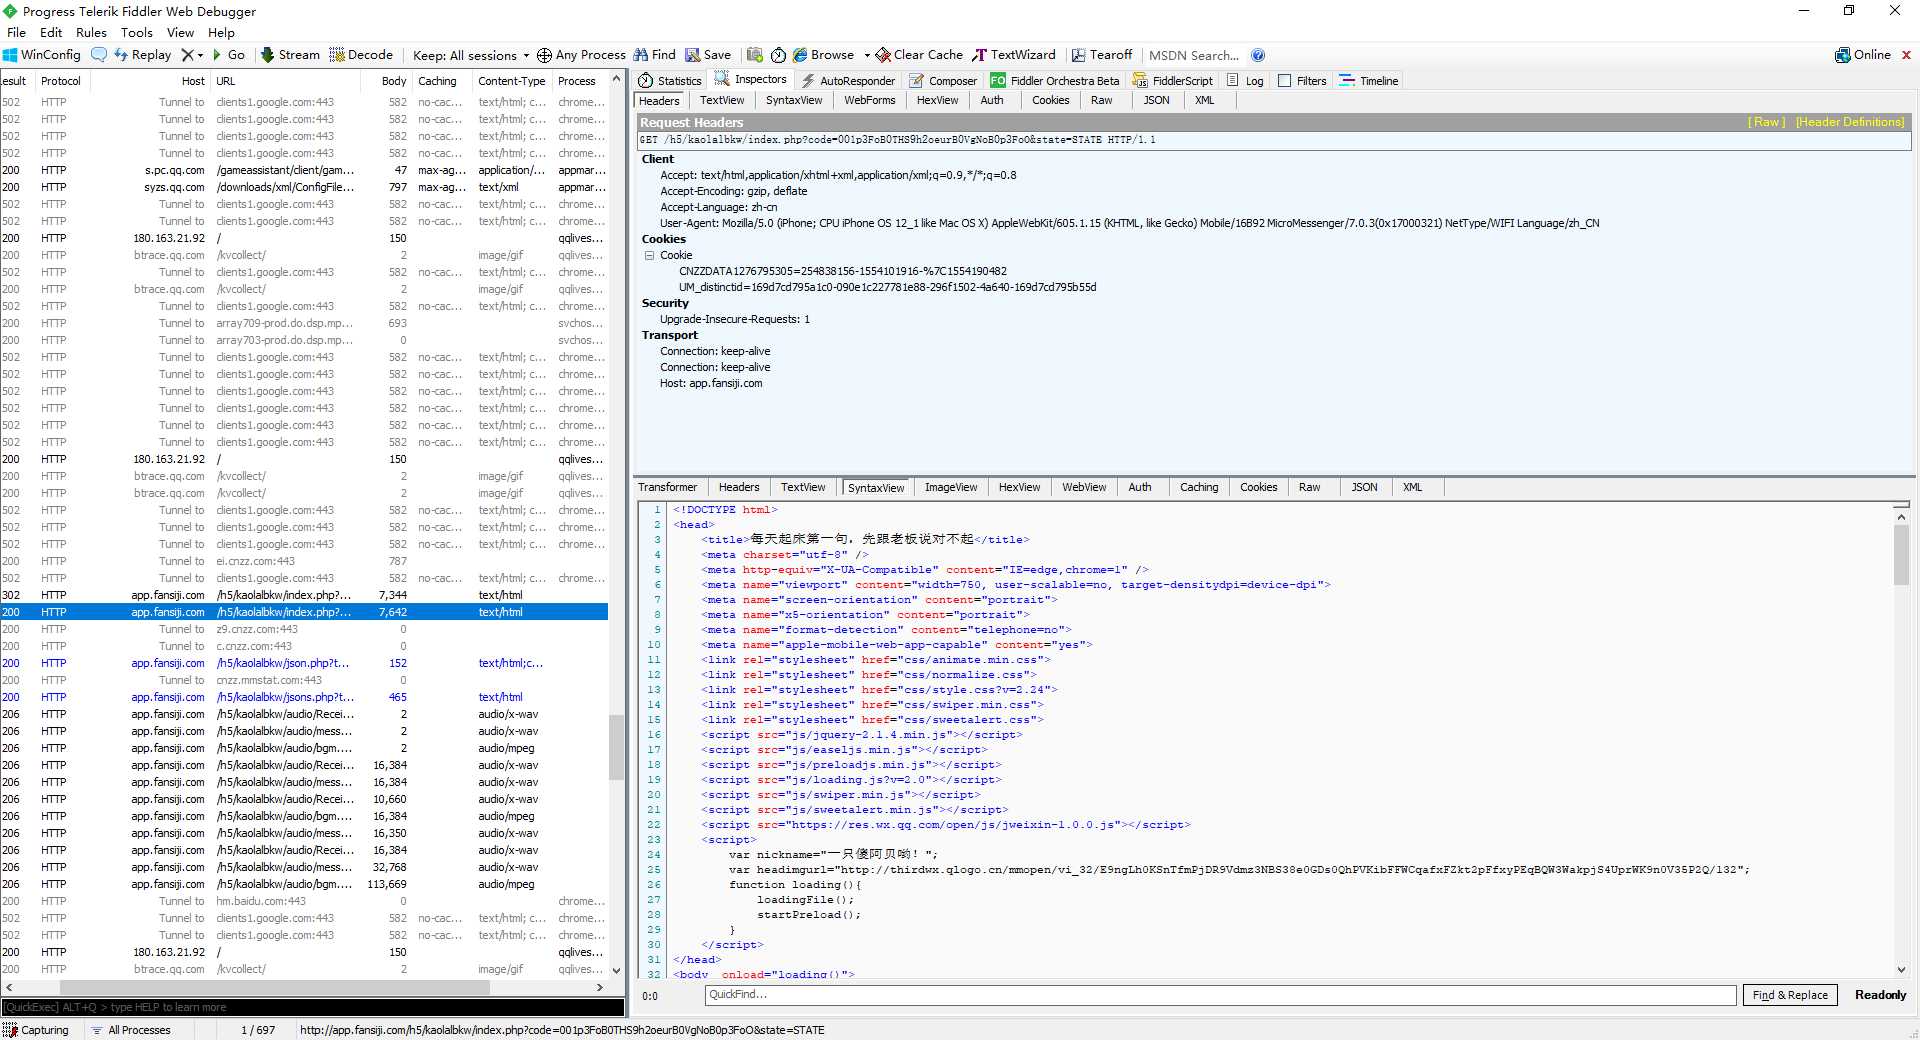Viewport: 1920px width, 1040px height.
Task: Click the blue help question-mark icon
Action: coord(1258,55)
